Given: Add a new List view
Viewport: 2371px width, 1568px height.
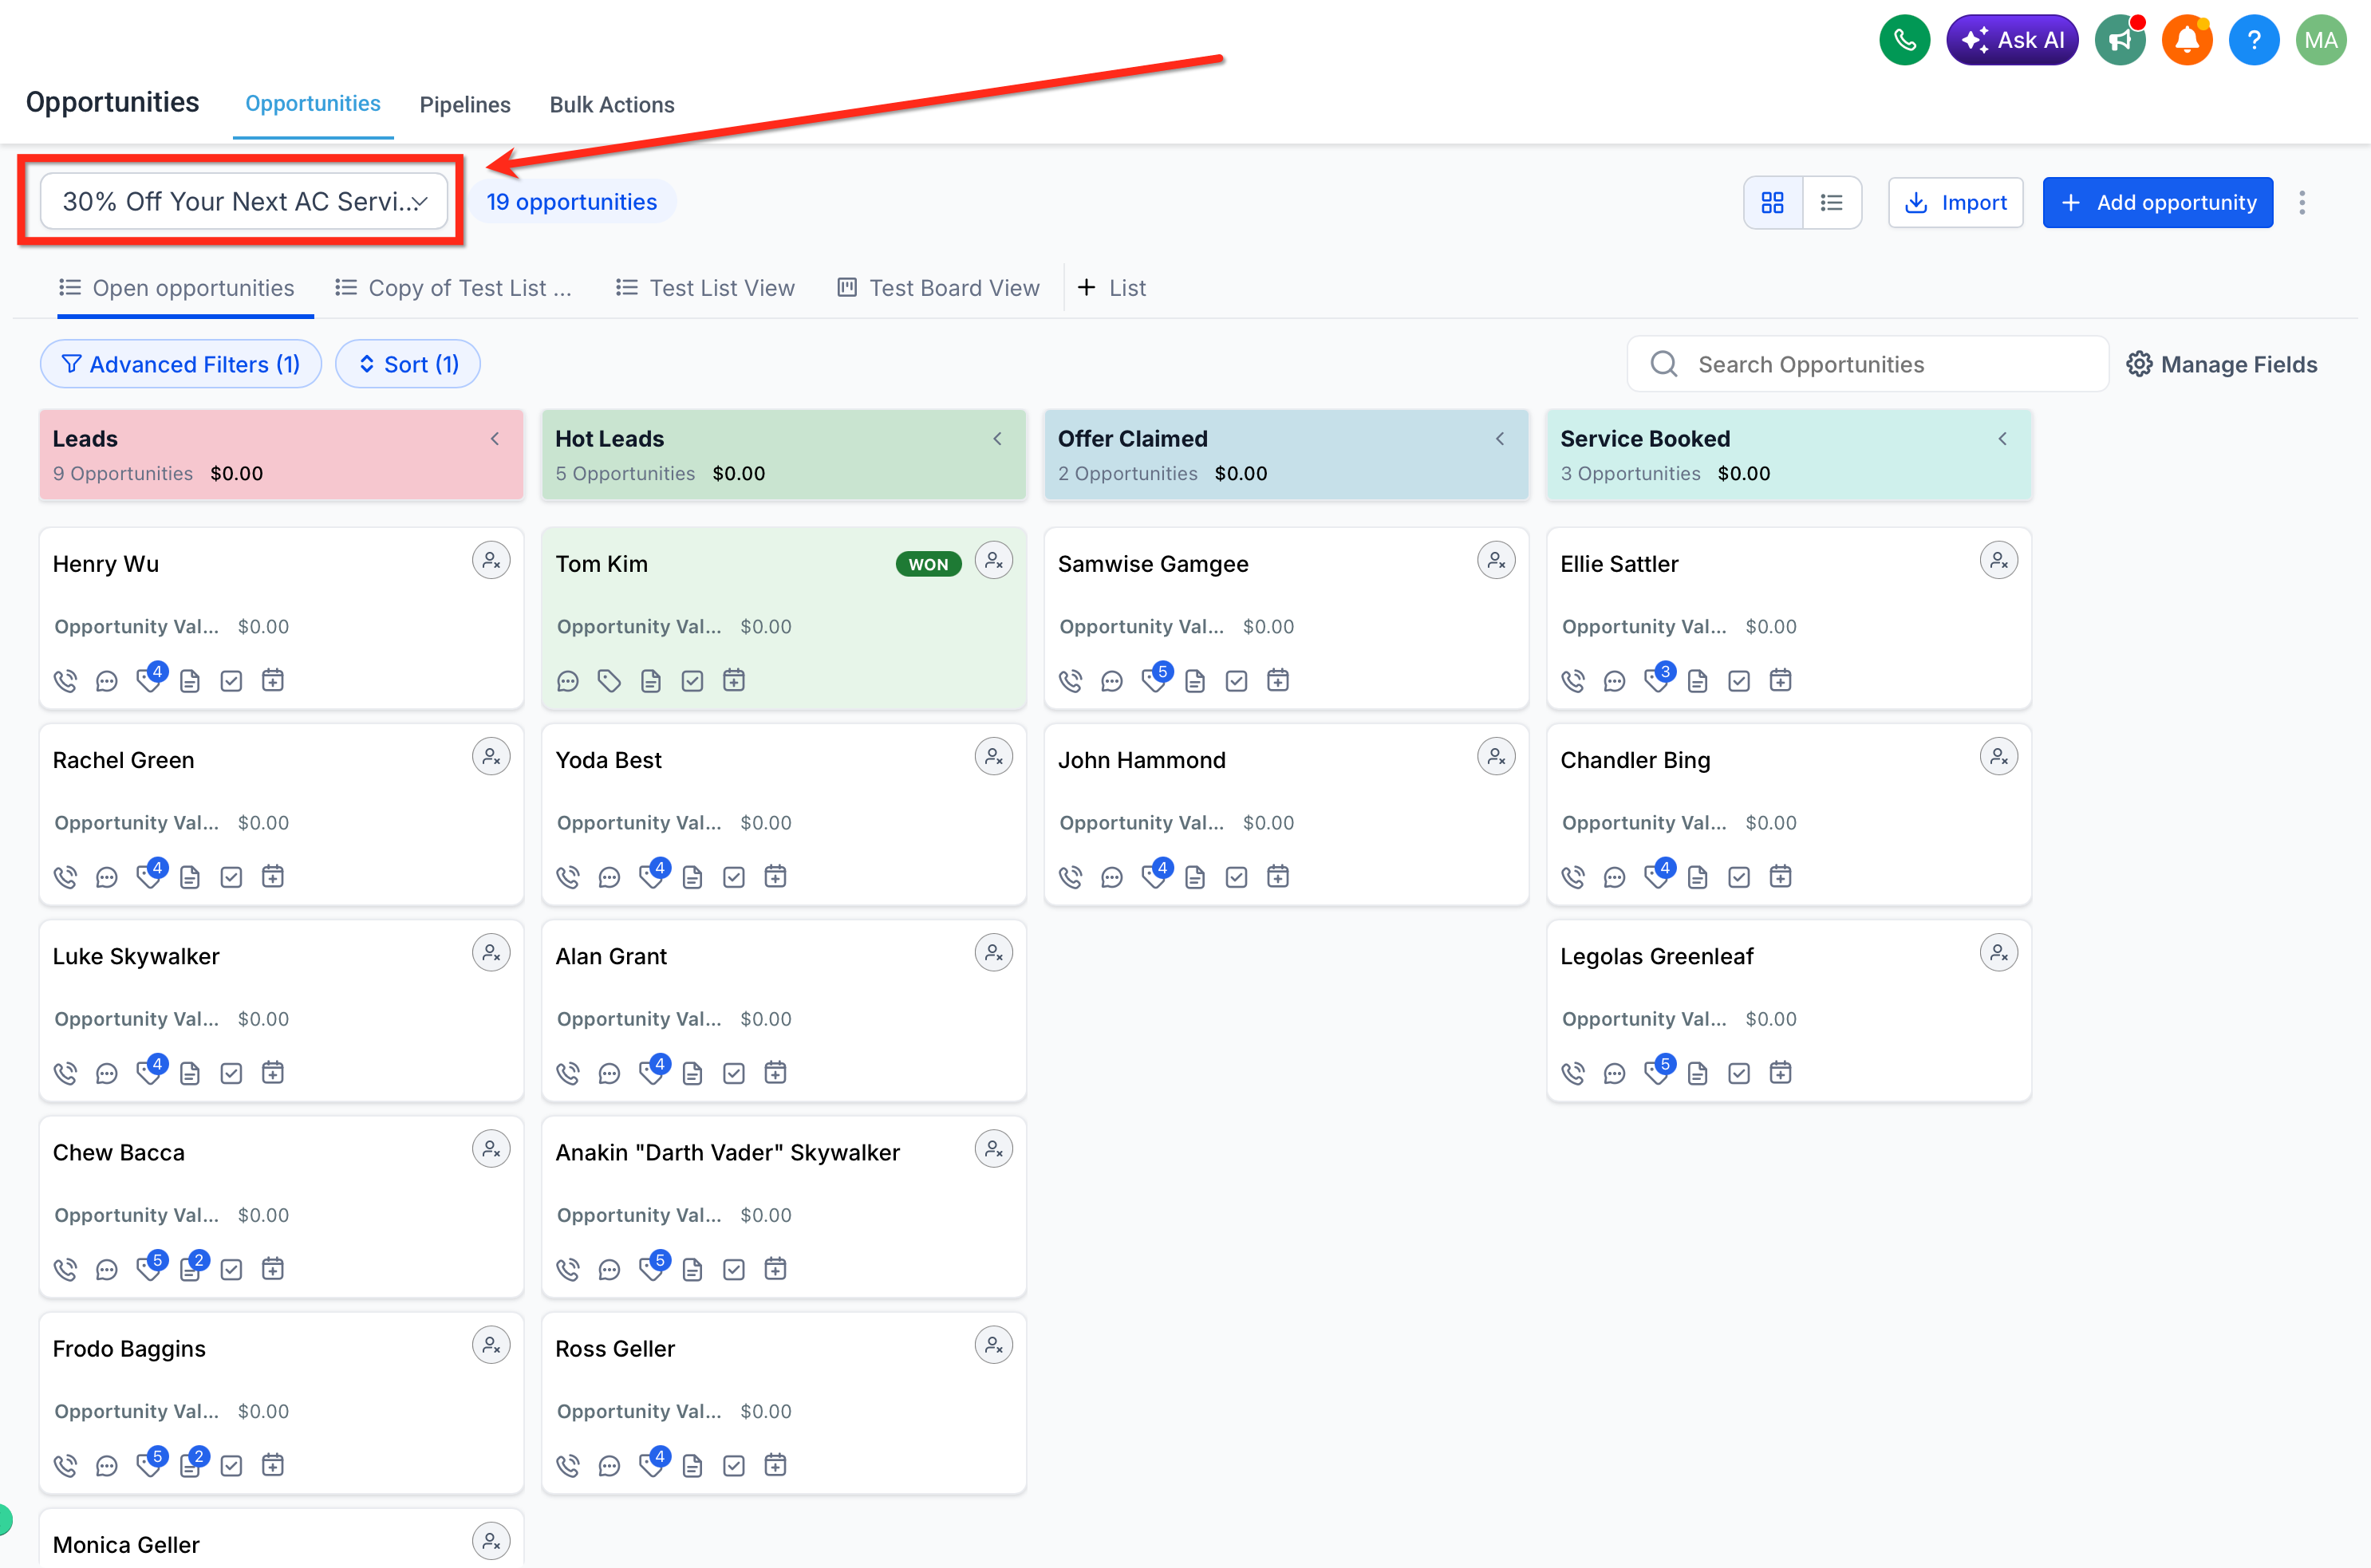Looking at the screenshot, I should 1111,288.
